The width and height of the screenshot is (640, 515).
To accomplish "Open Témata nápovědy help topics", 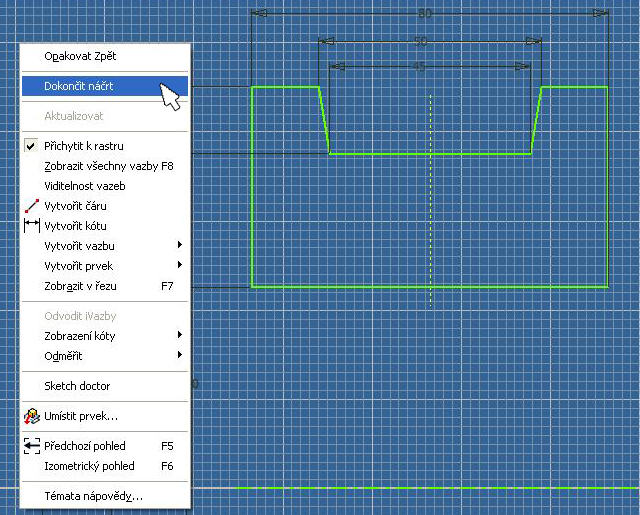I will tap(105, 496).
